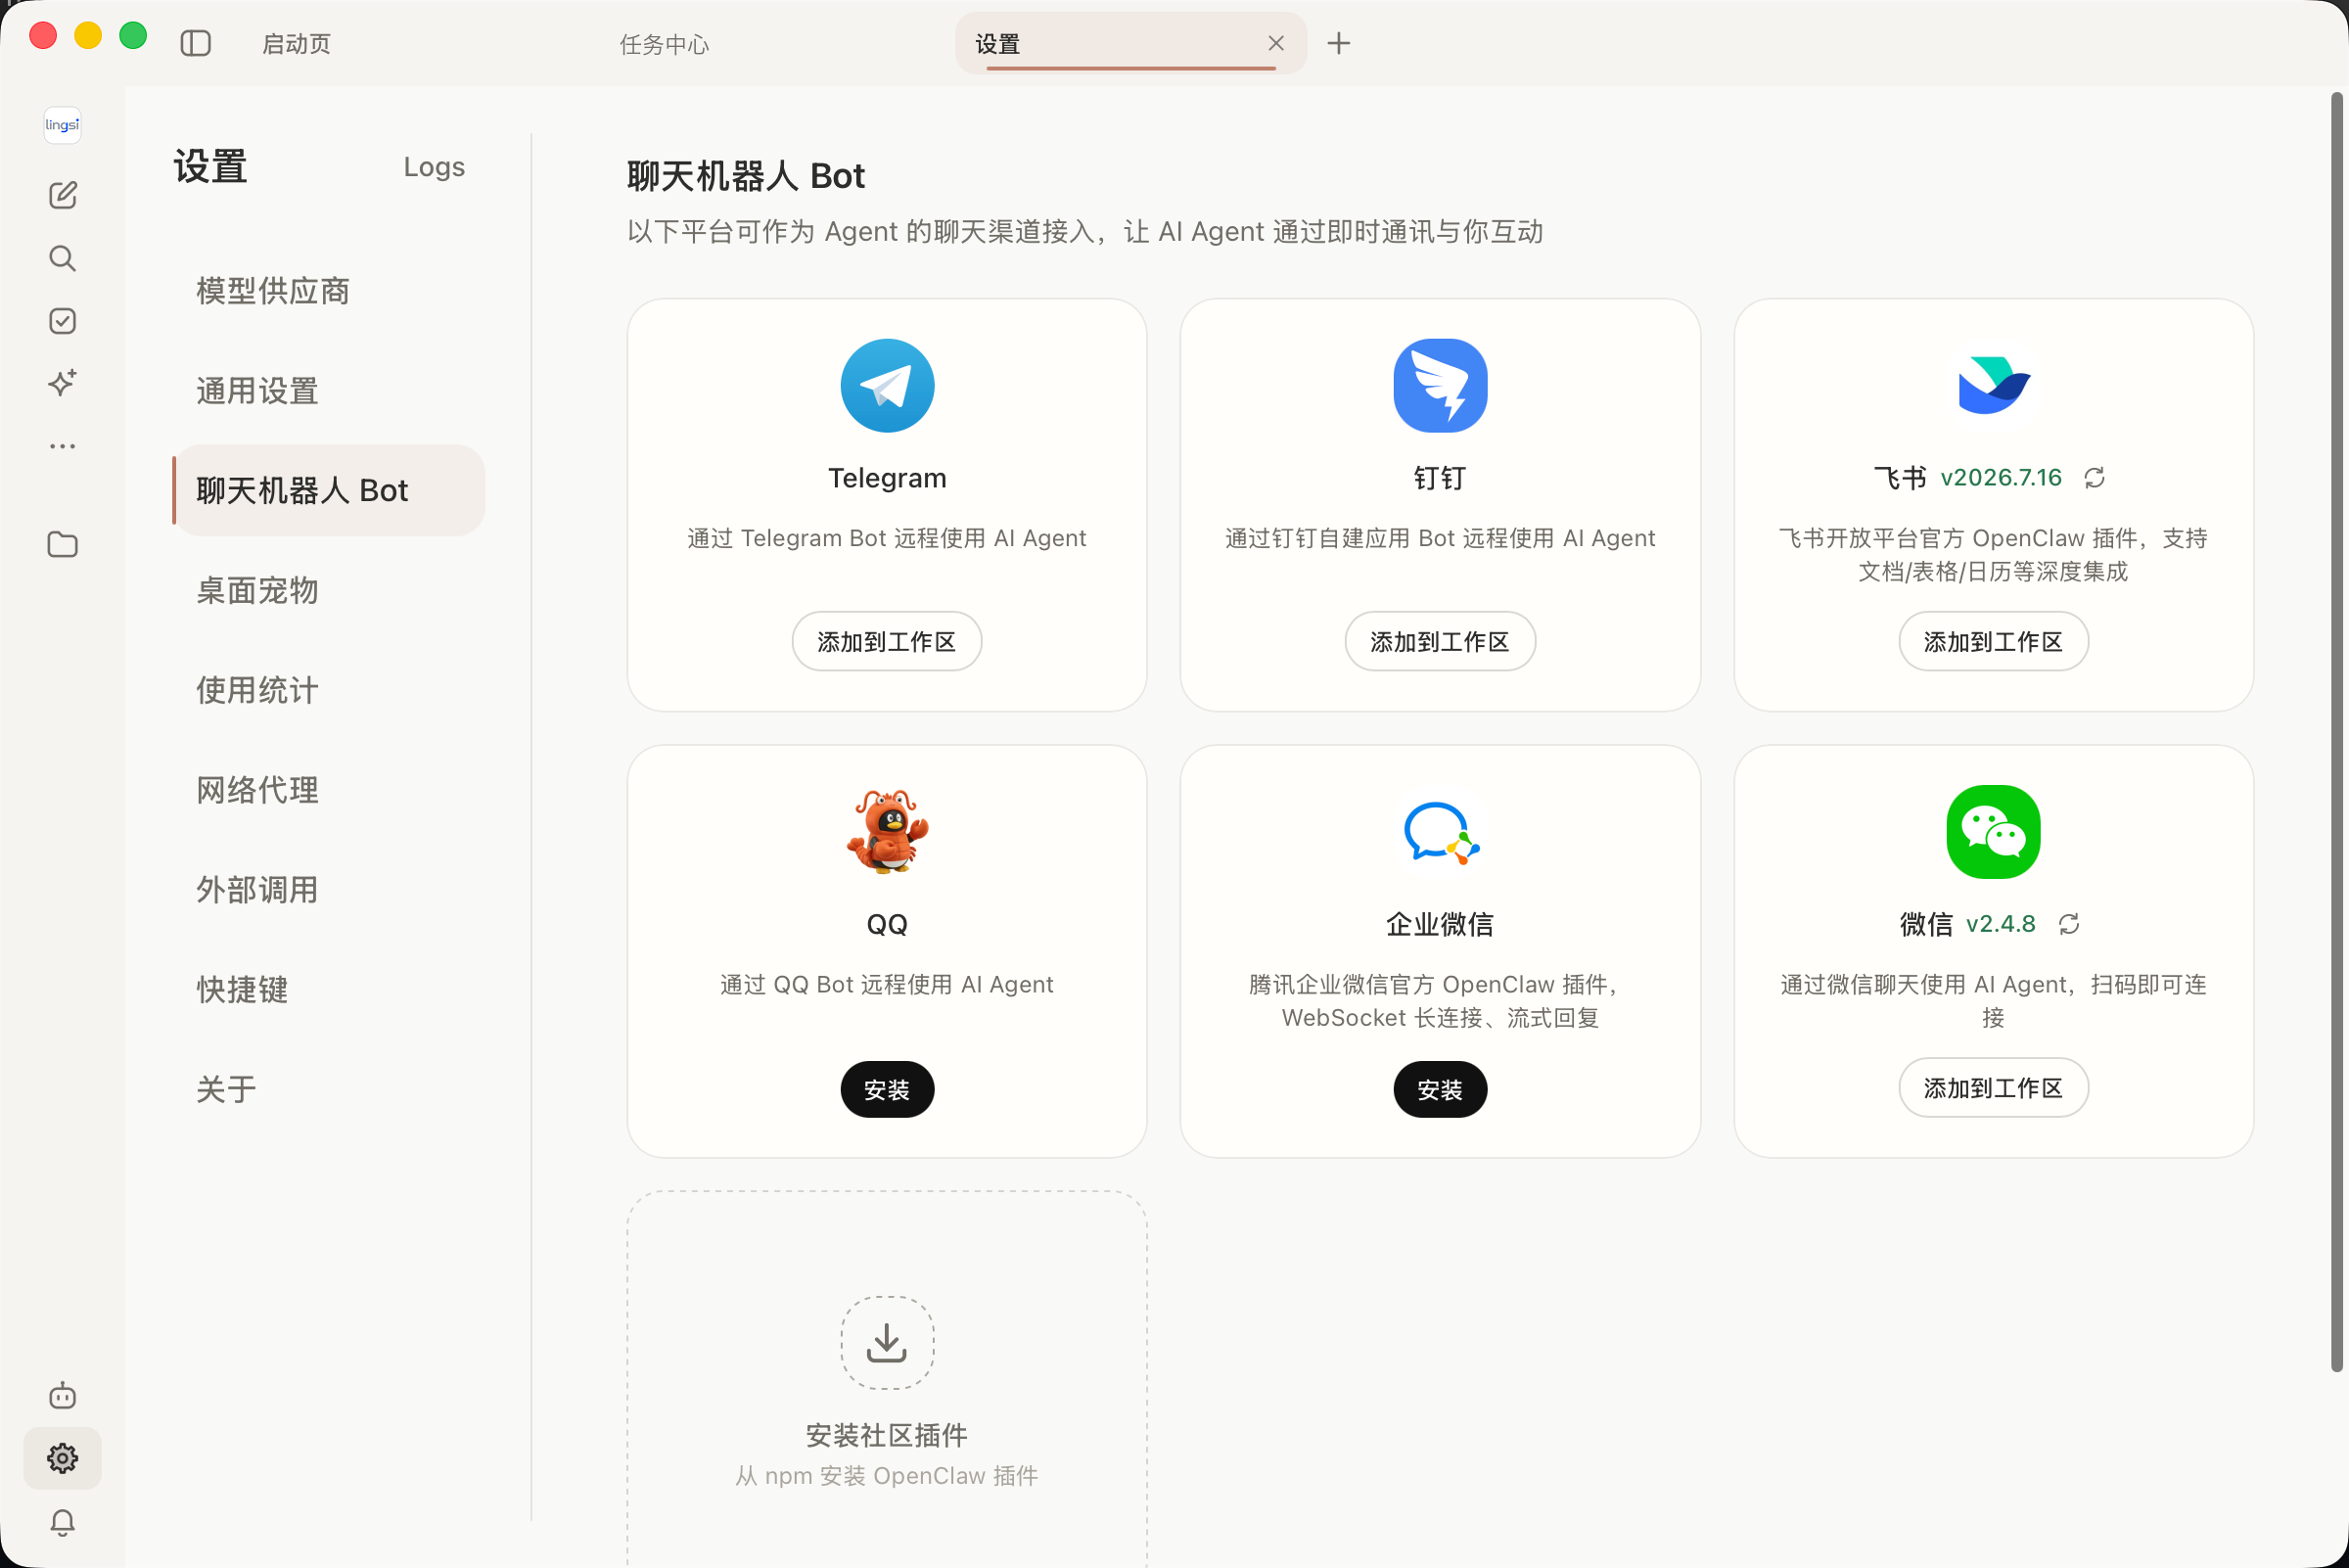Select the 设置 tab
2349x1568 pixels.
pyautogui.click(x=1130, y=44)
